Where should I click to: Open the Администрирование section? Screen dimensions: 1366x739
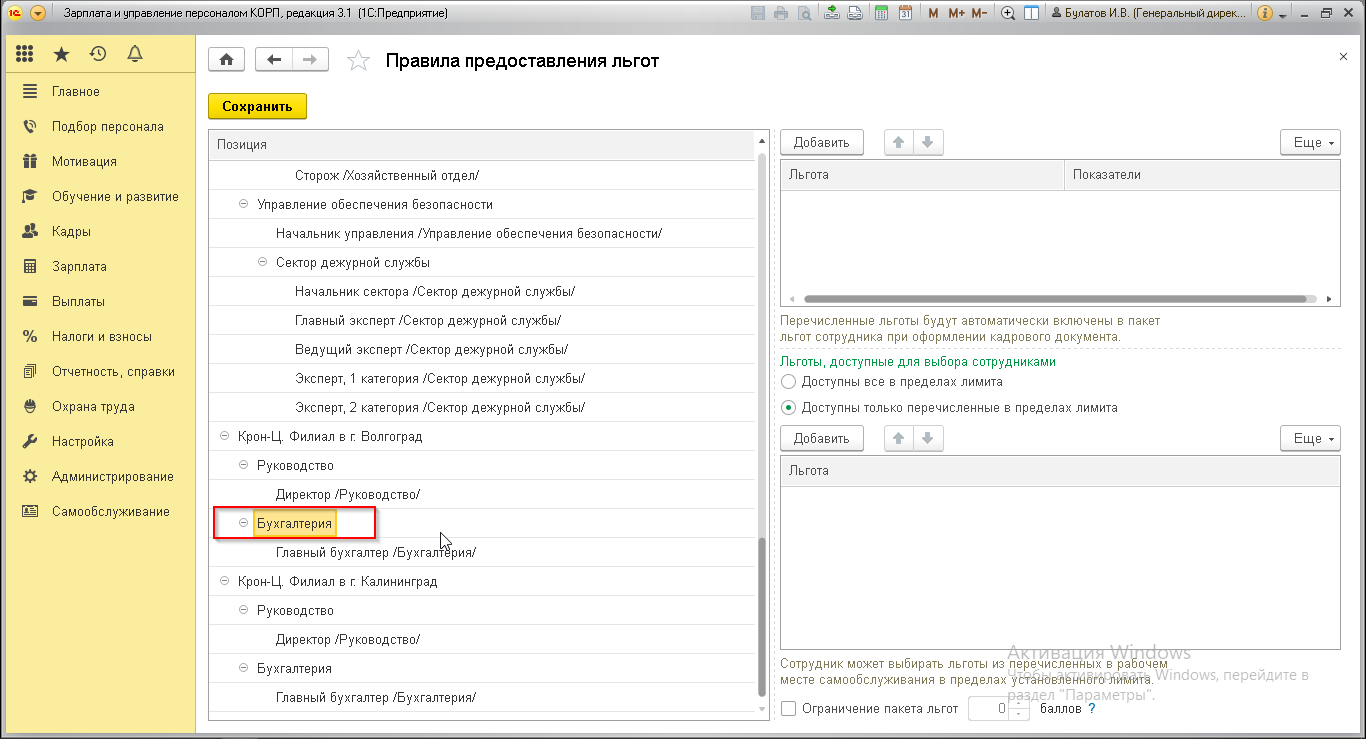(112, 476)
